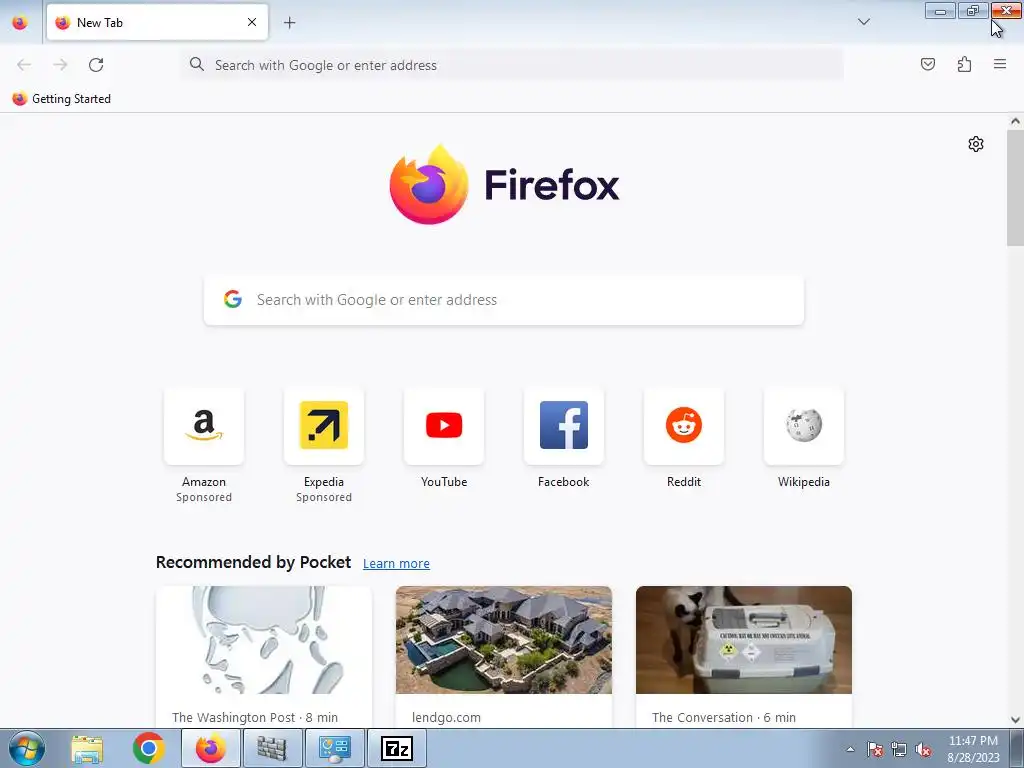Open the firewall brick wall taskbar app
Screen dimensions: 1024x768
(x=272, y=748)
